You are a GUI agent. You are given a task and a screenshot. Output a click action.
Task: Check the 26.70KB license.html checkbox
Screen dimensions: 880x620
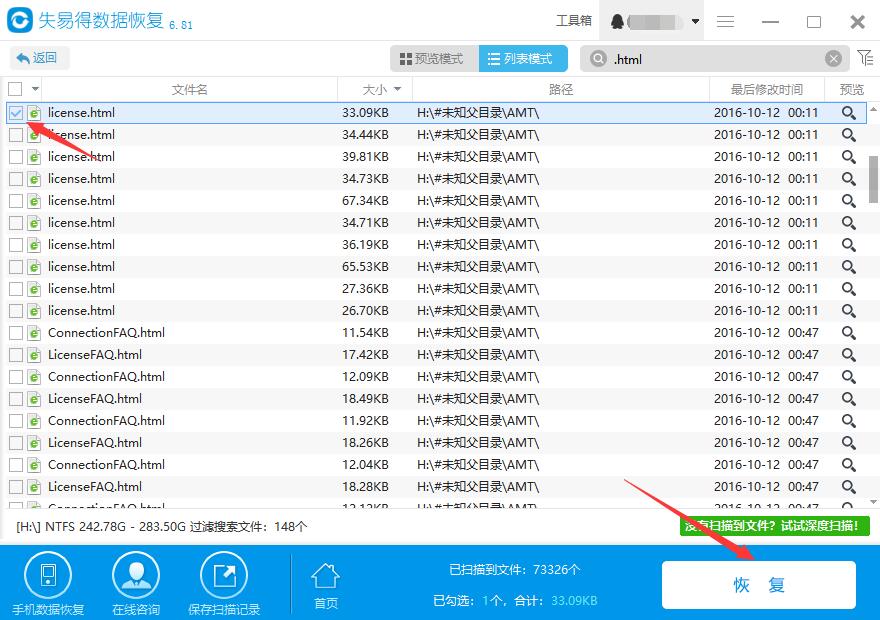[16, 311]
